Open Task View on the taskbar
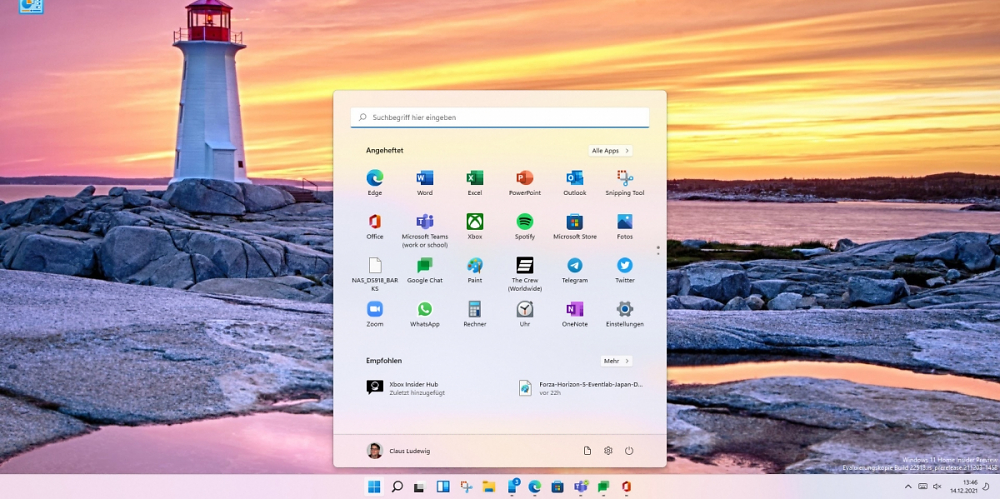1000x499 pixels. (419, 487)
